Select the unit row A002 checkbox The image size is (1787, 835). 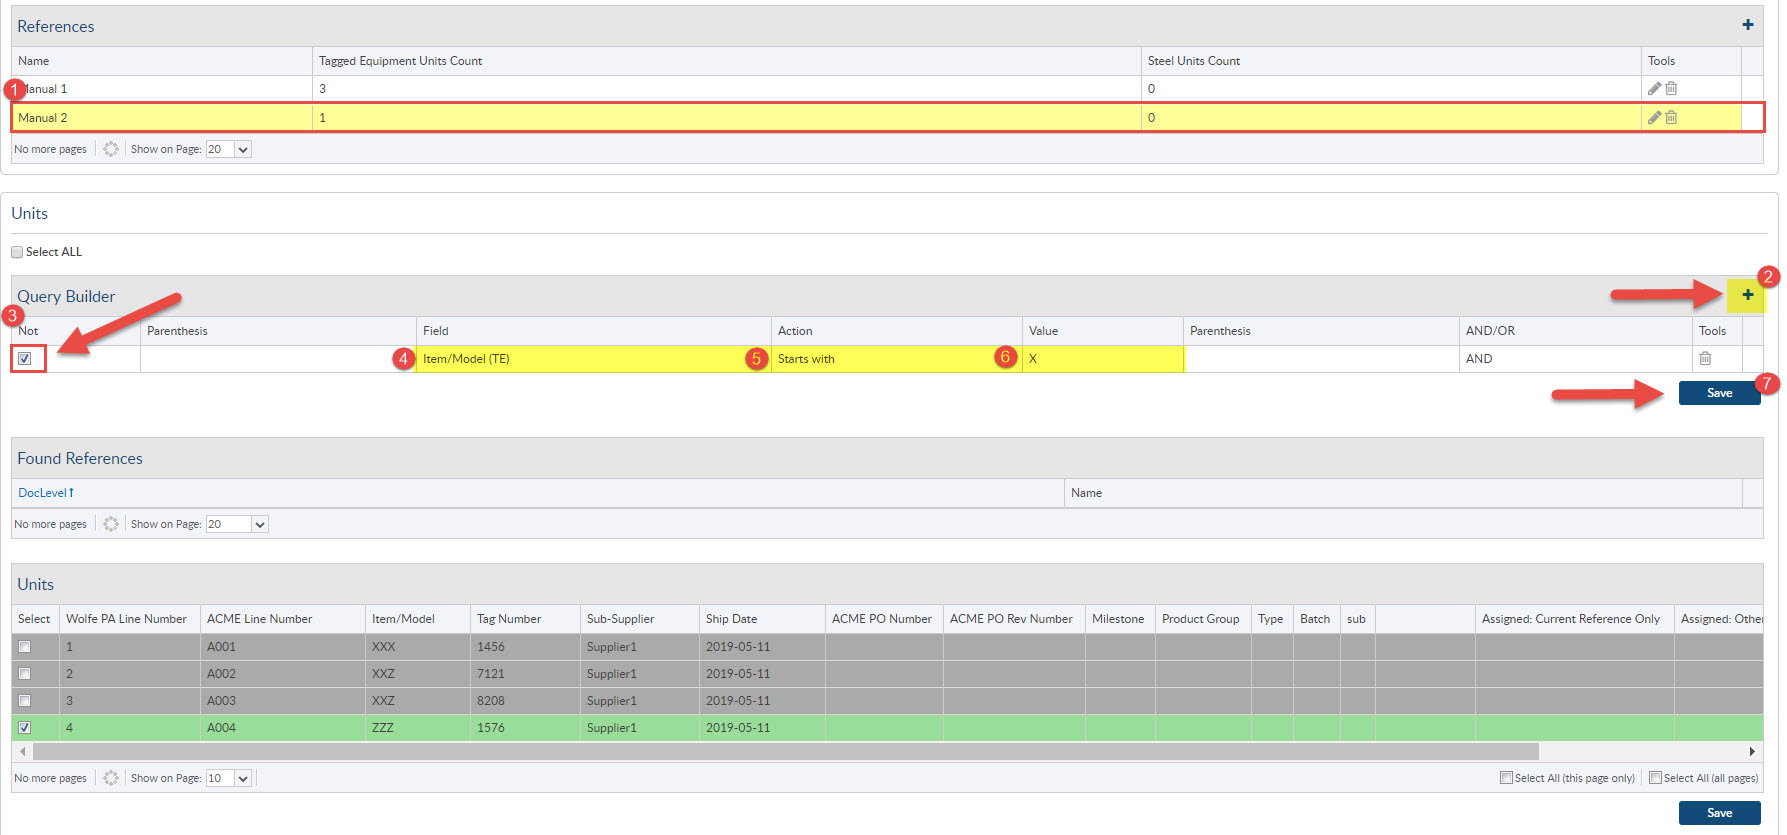click(25, 674)
